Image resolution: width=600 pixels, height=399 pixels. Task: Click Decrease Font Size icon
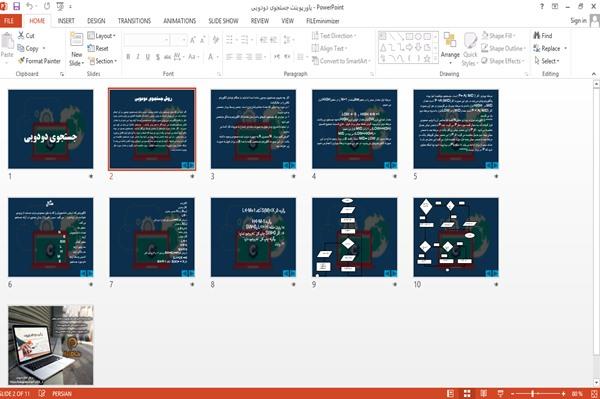pyautogui.click(x=202, y=39)
